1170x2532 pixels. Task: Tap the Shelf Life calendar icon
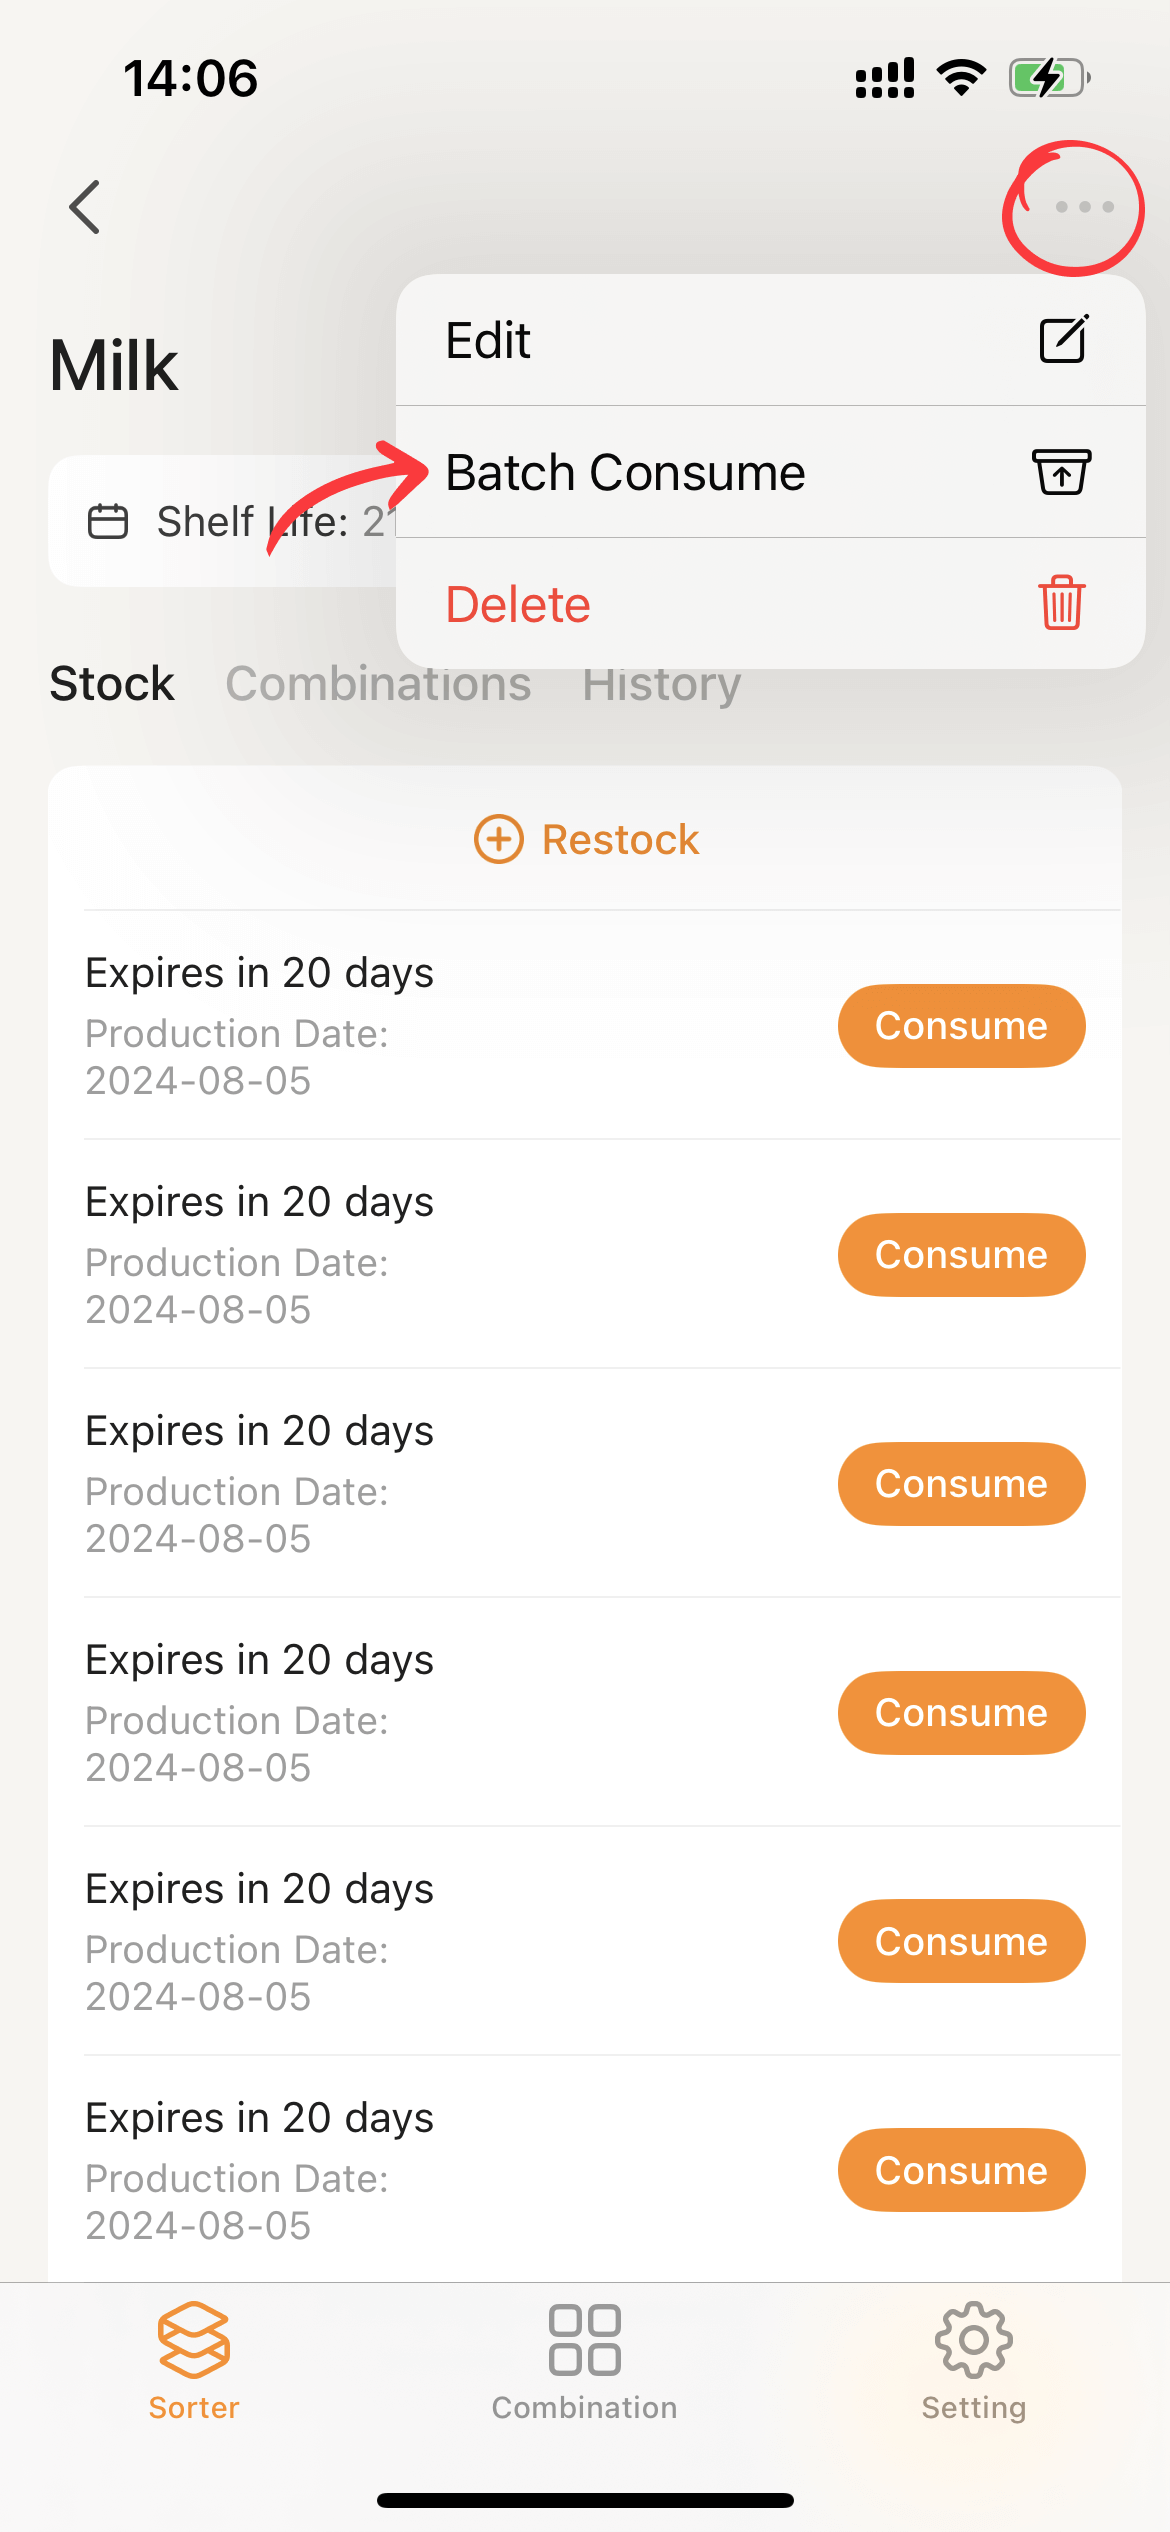(108, 522)
